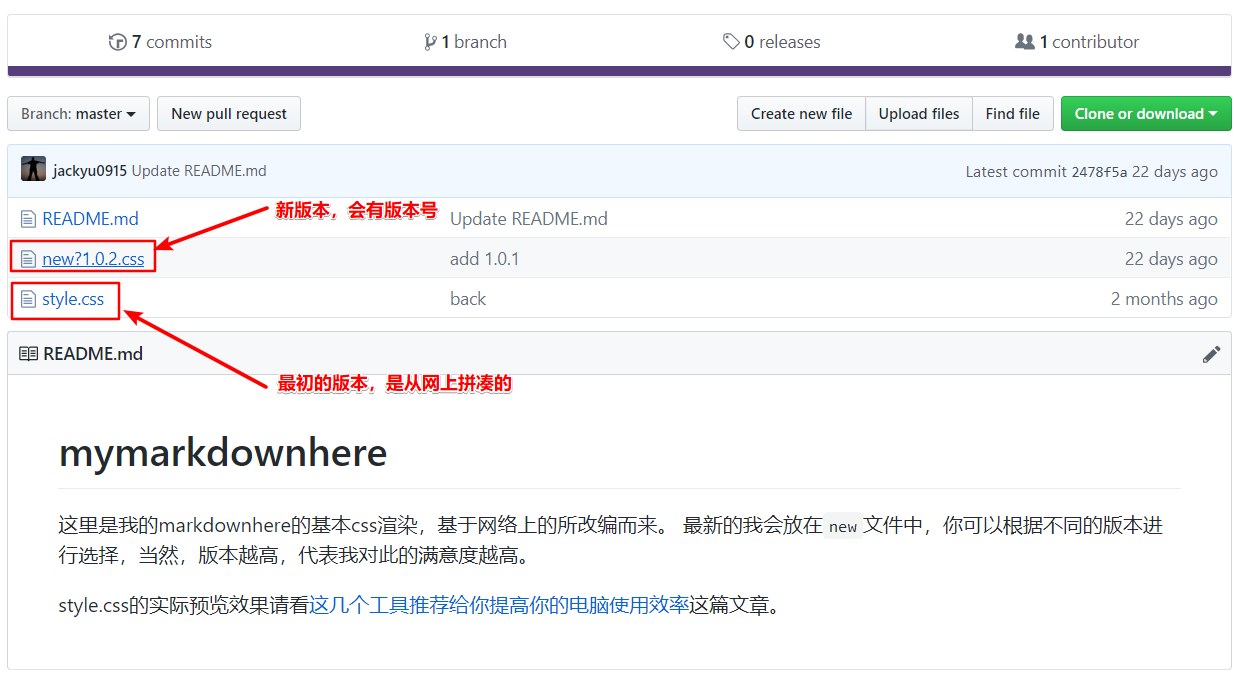The width and height of the screenshot is (1234, 678).
Task: Open the Branch: master dropdown
Action: click(78, 114)
